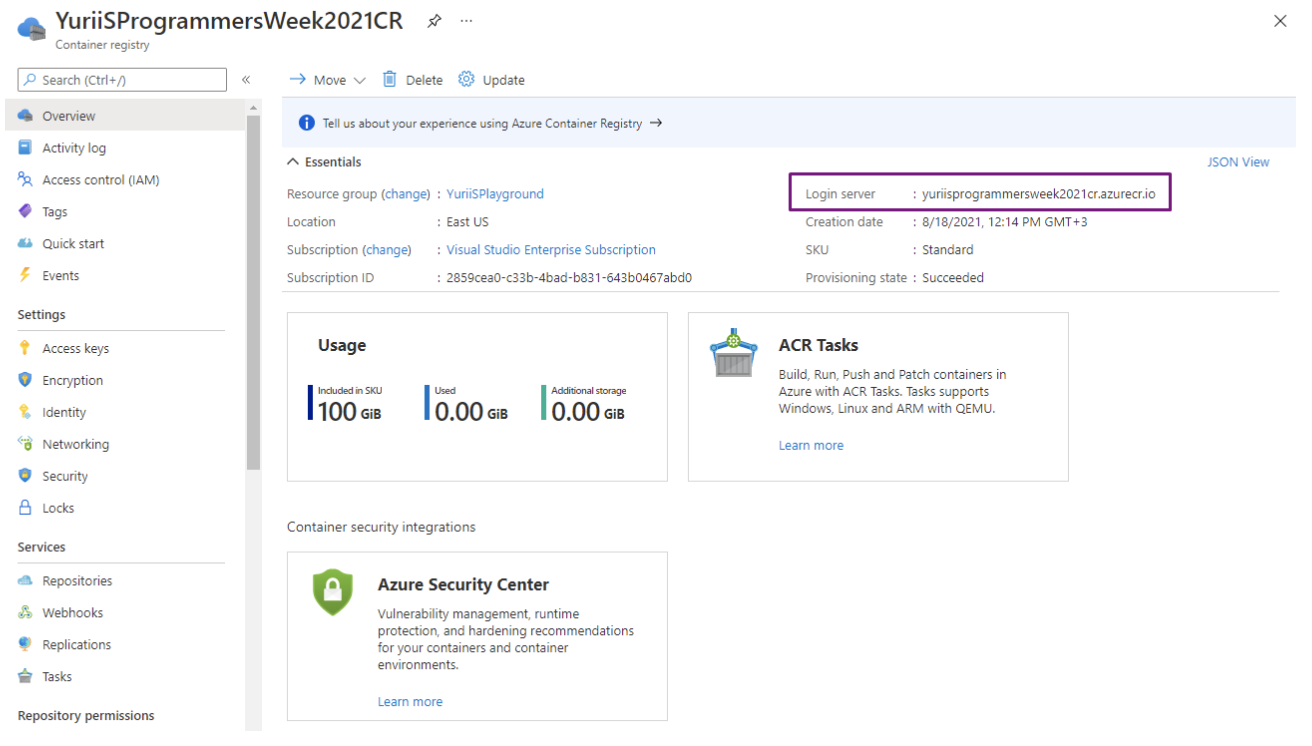Click the Tasks icon in the sidebar
Image resolution: width=1312 pixels, height=746 pixels.
pos(25,677)
